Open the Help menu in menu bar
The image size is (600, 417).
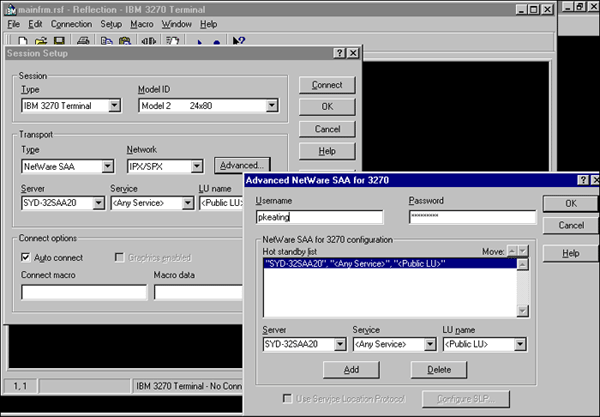point(209,24)
